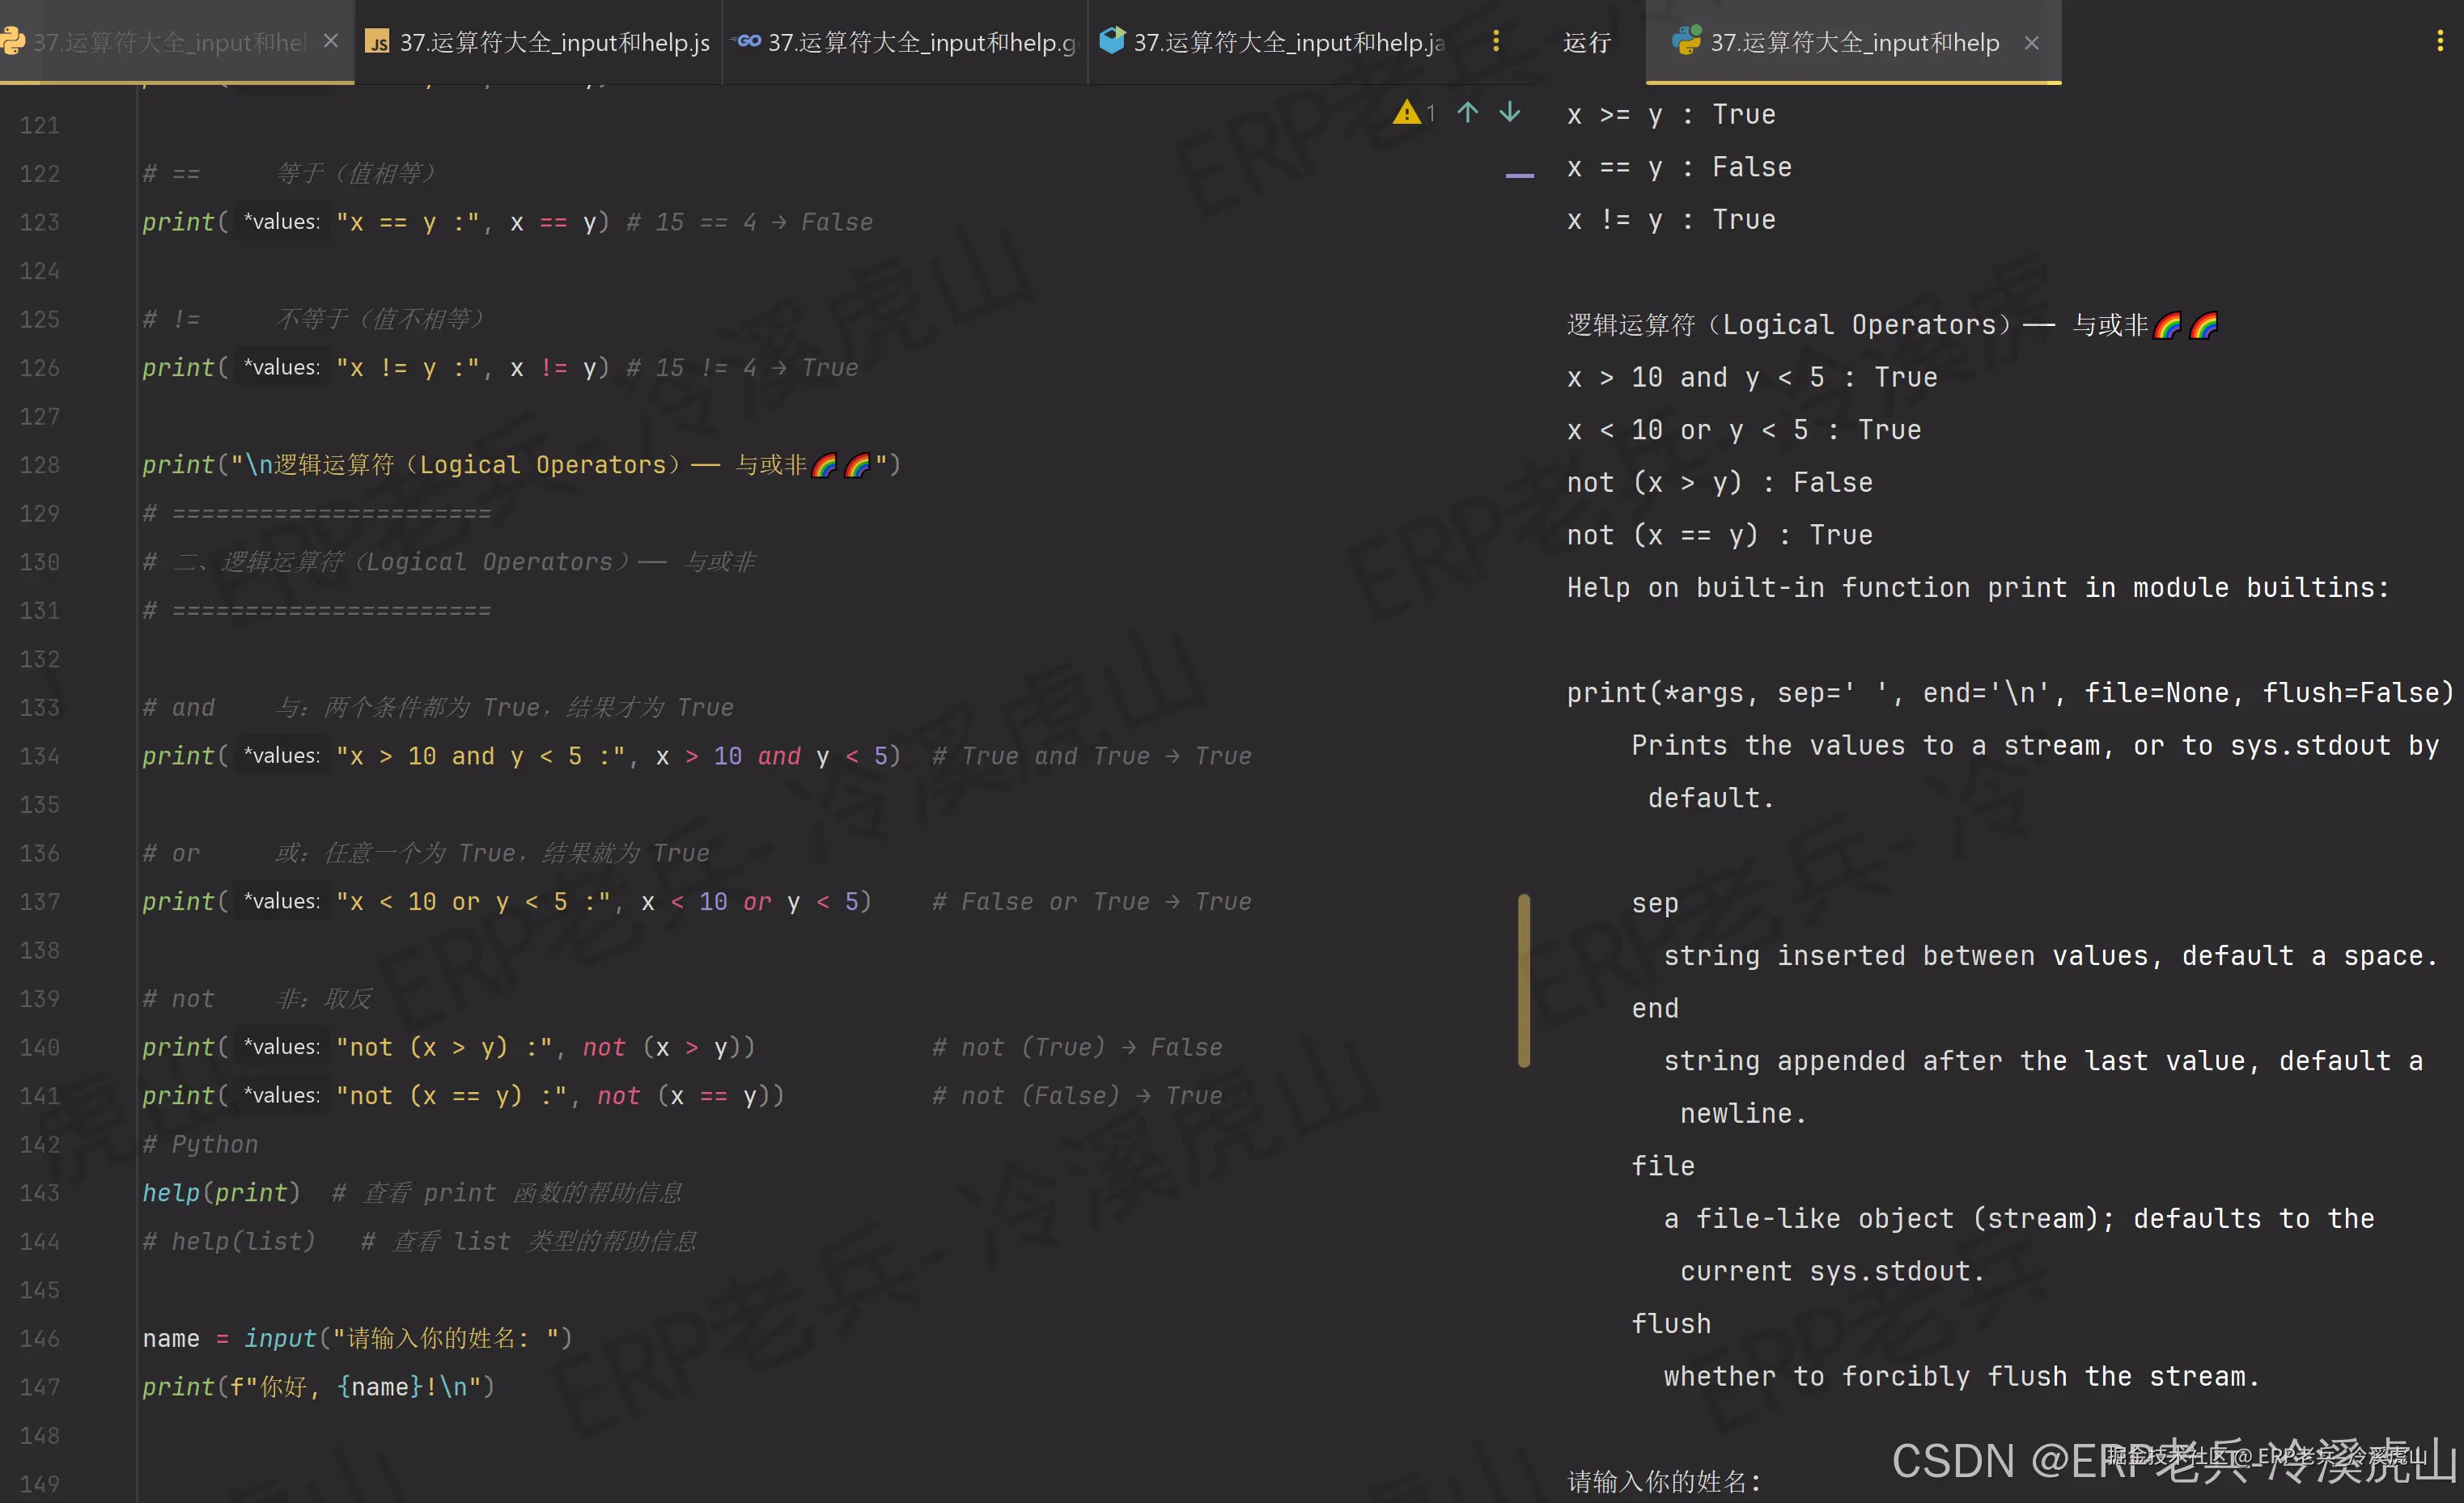Click the purple stripe mark in gutter
Screen dimensions: 2464x1503
(x=1519, y=176)
